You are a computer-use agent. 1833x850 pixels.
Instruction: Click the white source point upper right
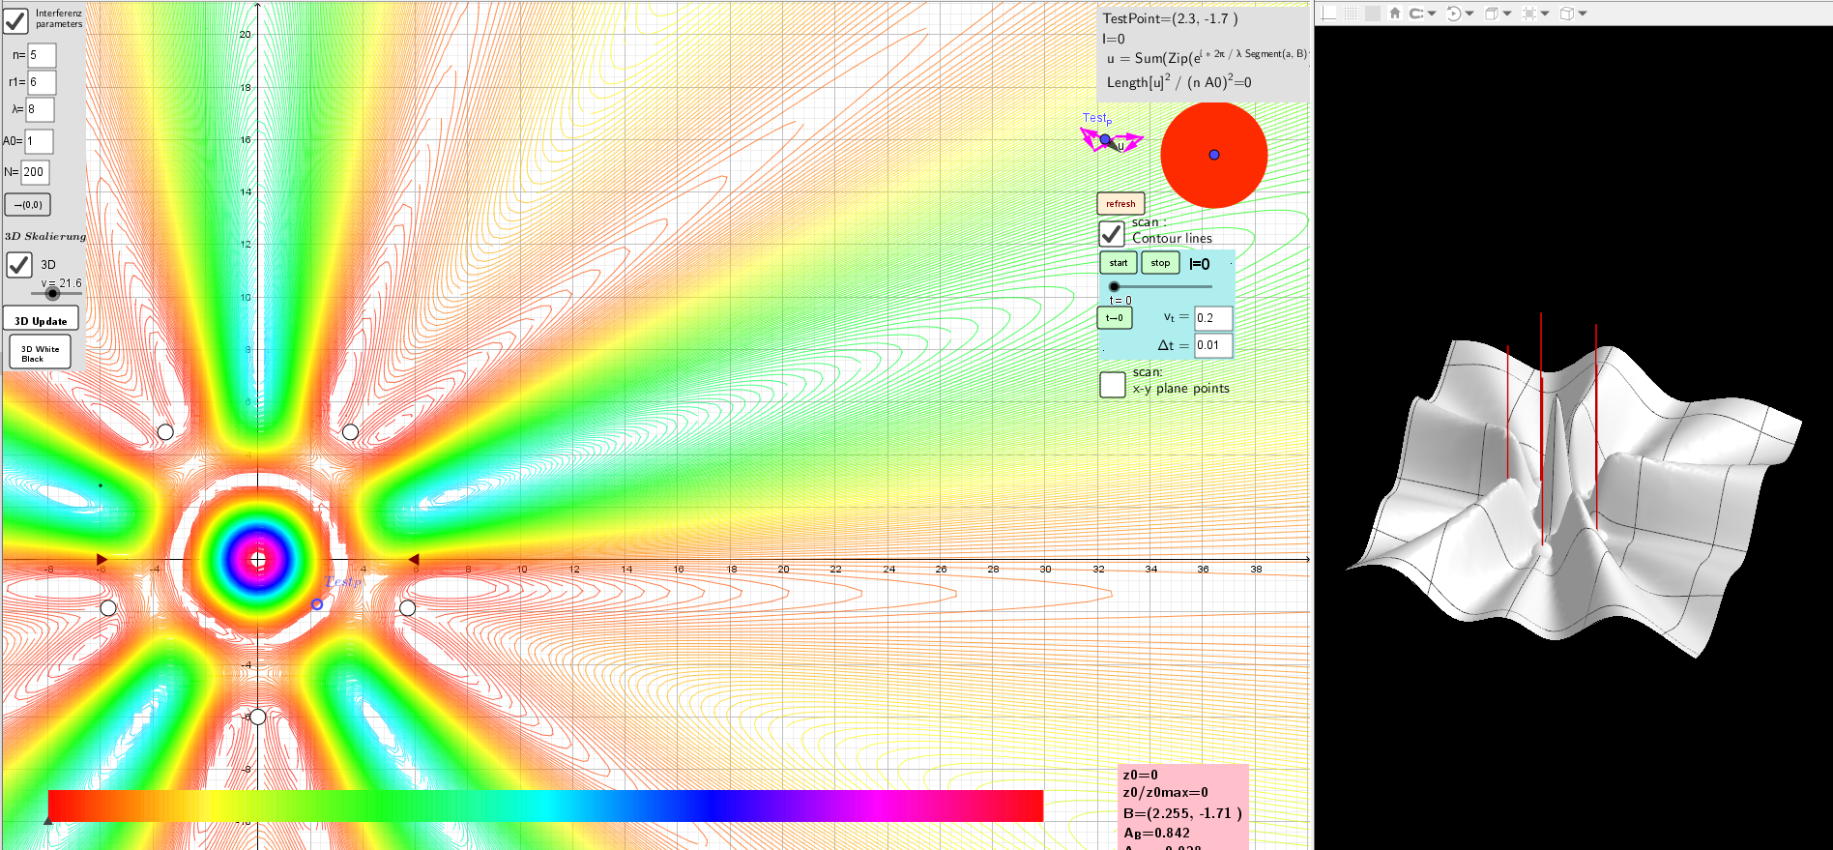click(350, 432)
